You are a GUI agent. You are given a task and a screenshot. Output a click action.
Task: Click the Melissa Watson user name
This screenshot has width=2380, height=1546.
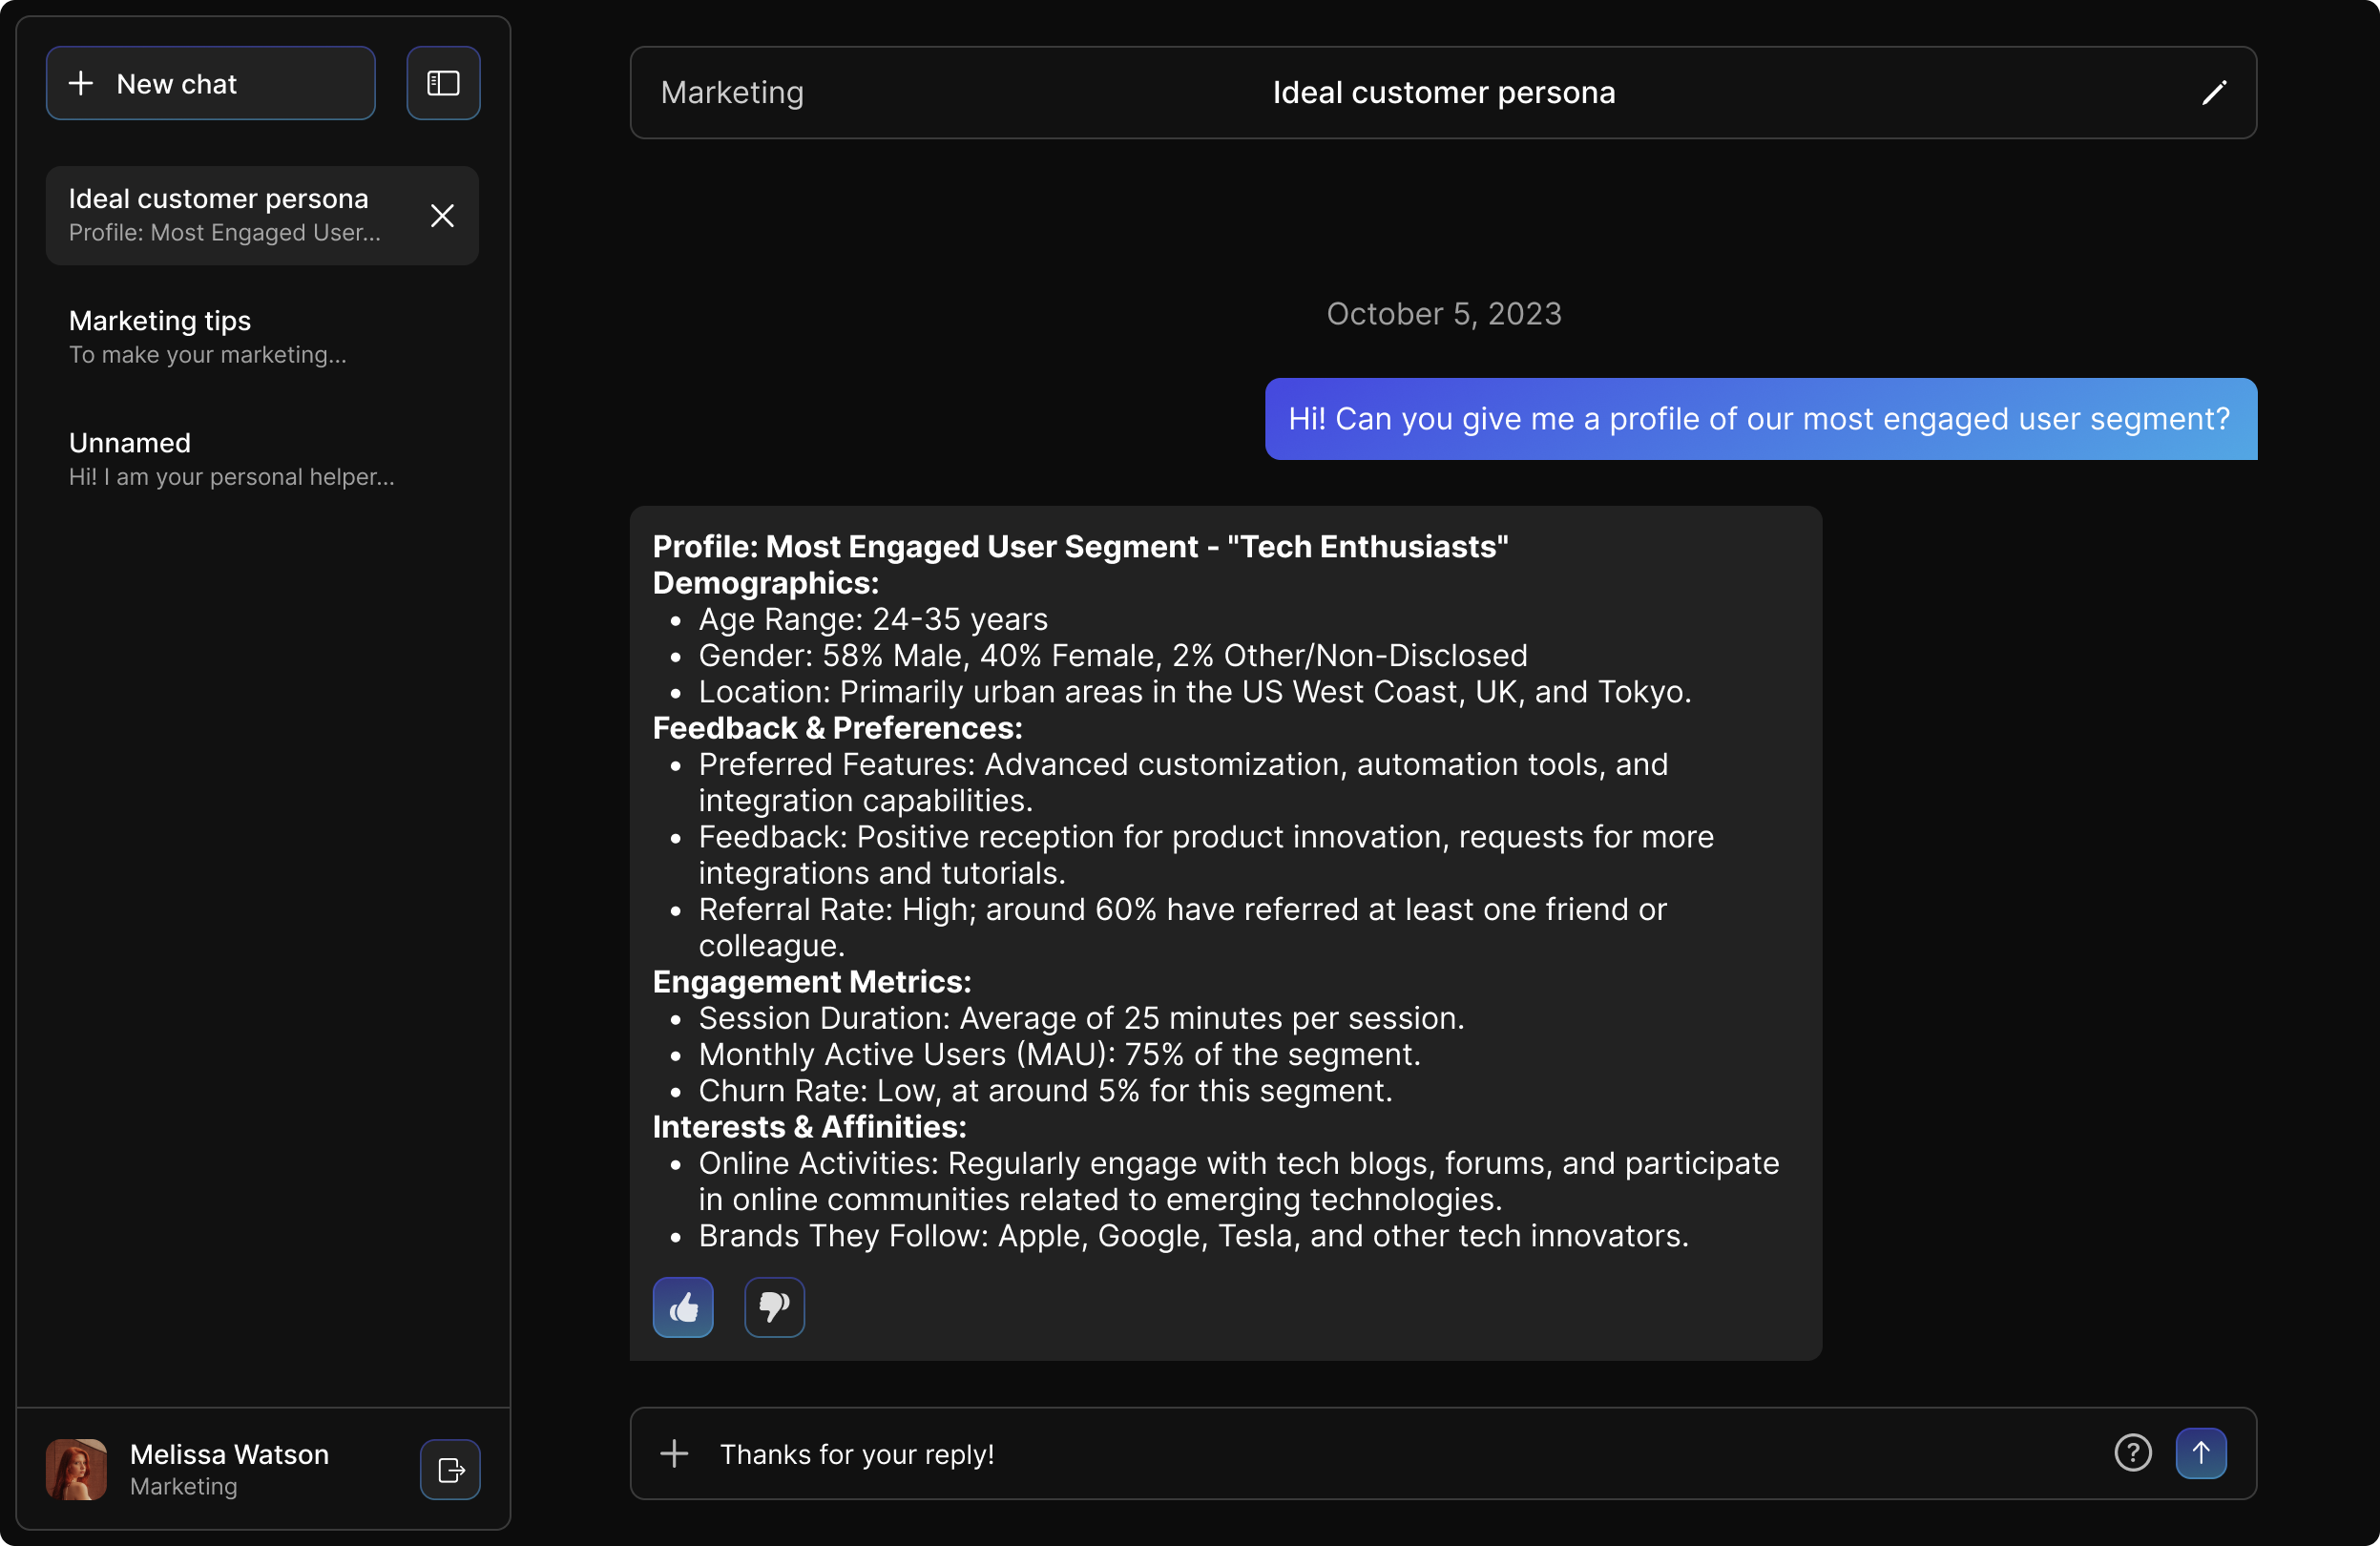click(229, 1454)
